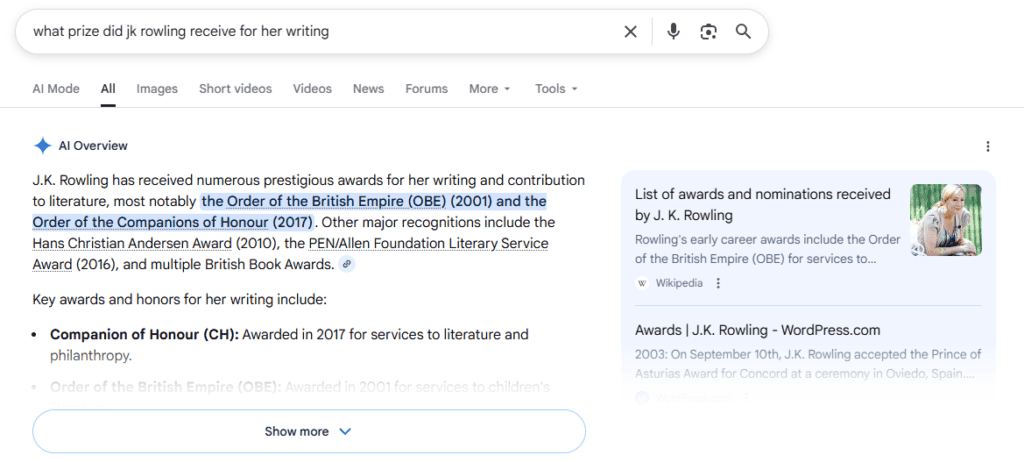The width and height of the screenshot is (1024, 462).
Task: Expand AI Overview with Show more
Action: [x=309, y=431]
